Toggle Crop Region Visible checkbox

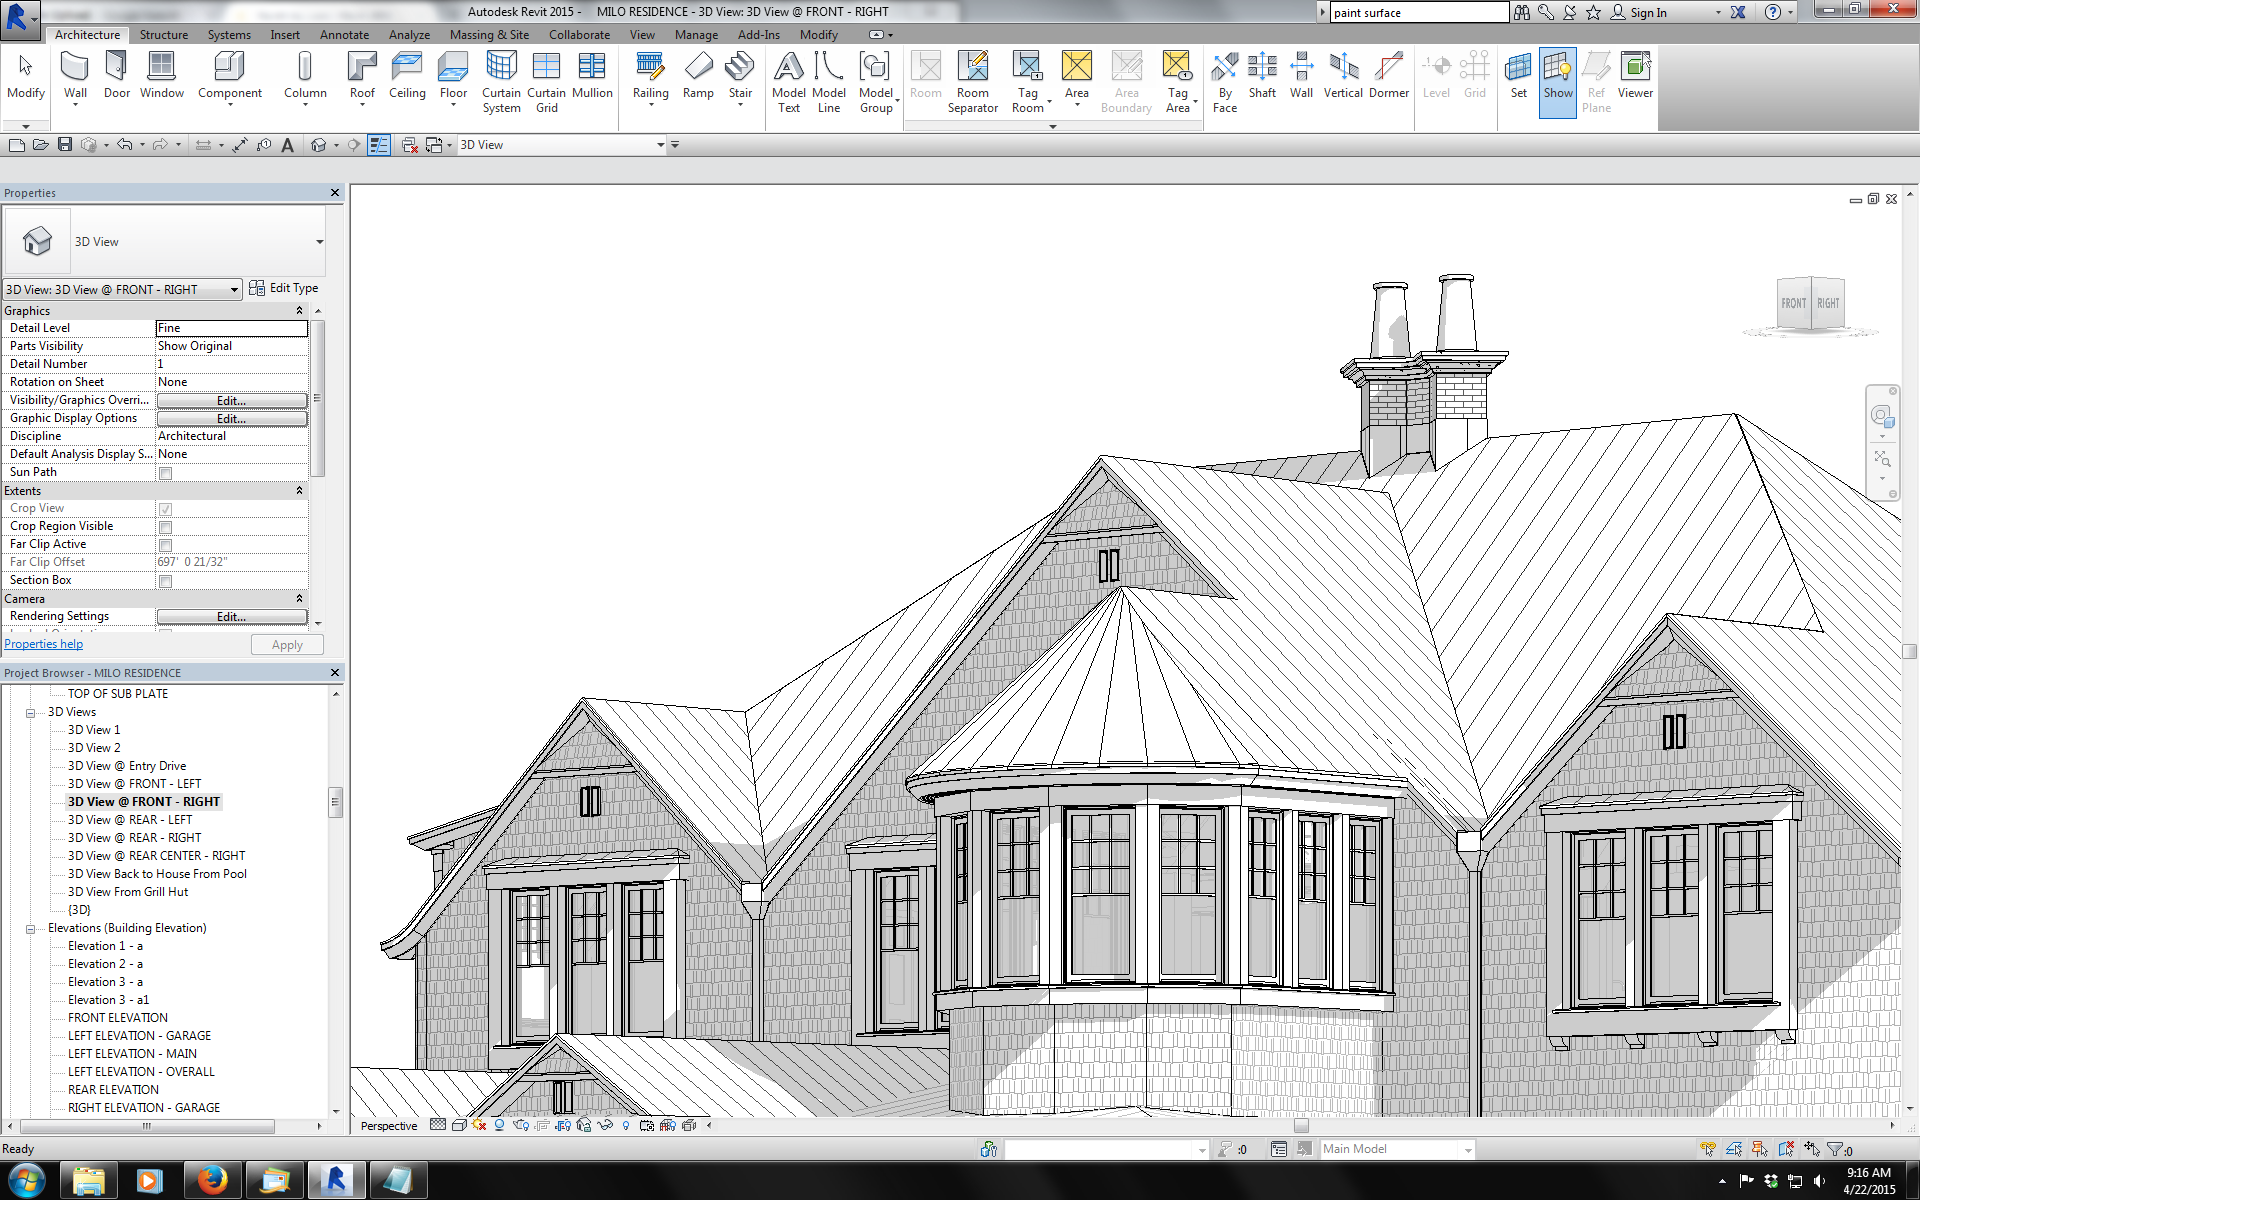click(166, 527)
